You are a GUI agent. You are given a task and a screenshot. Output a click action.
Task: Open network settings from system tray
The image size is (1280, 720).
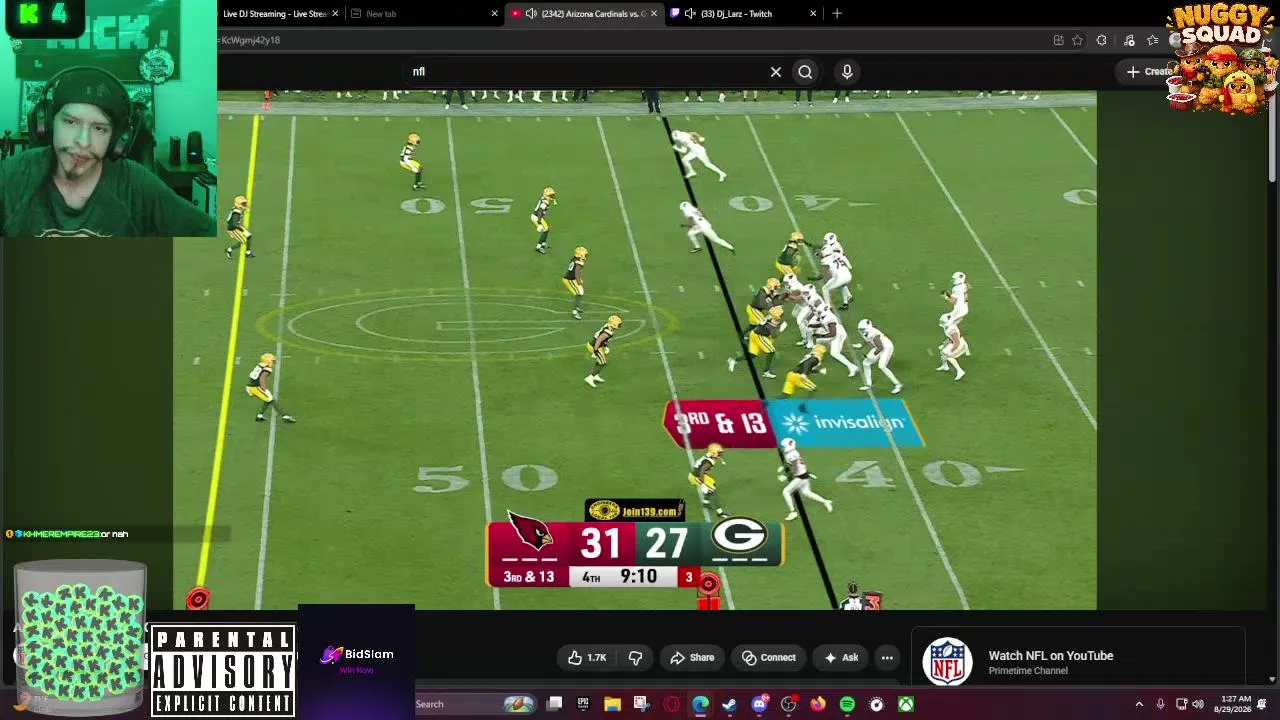(x=1181, y=704)
